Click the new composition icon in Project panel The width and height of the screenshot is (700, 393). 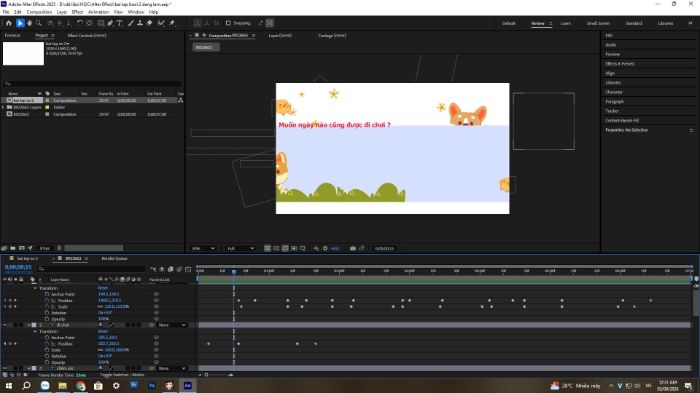click(x=21, y=248)
